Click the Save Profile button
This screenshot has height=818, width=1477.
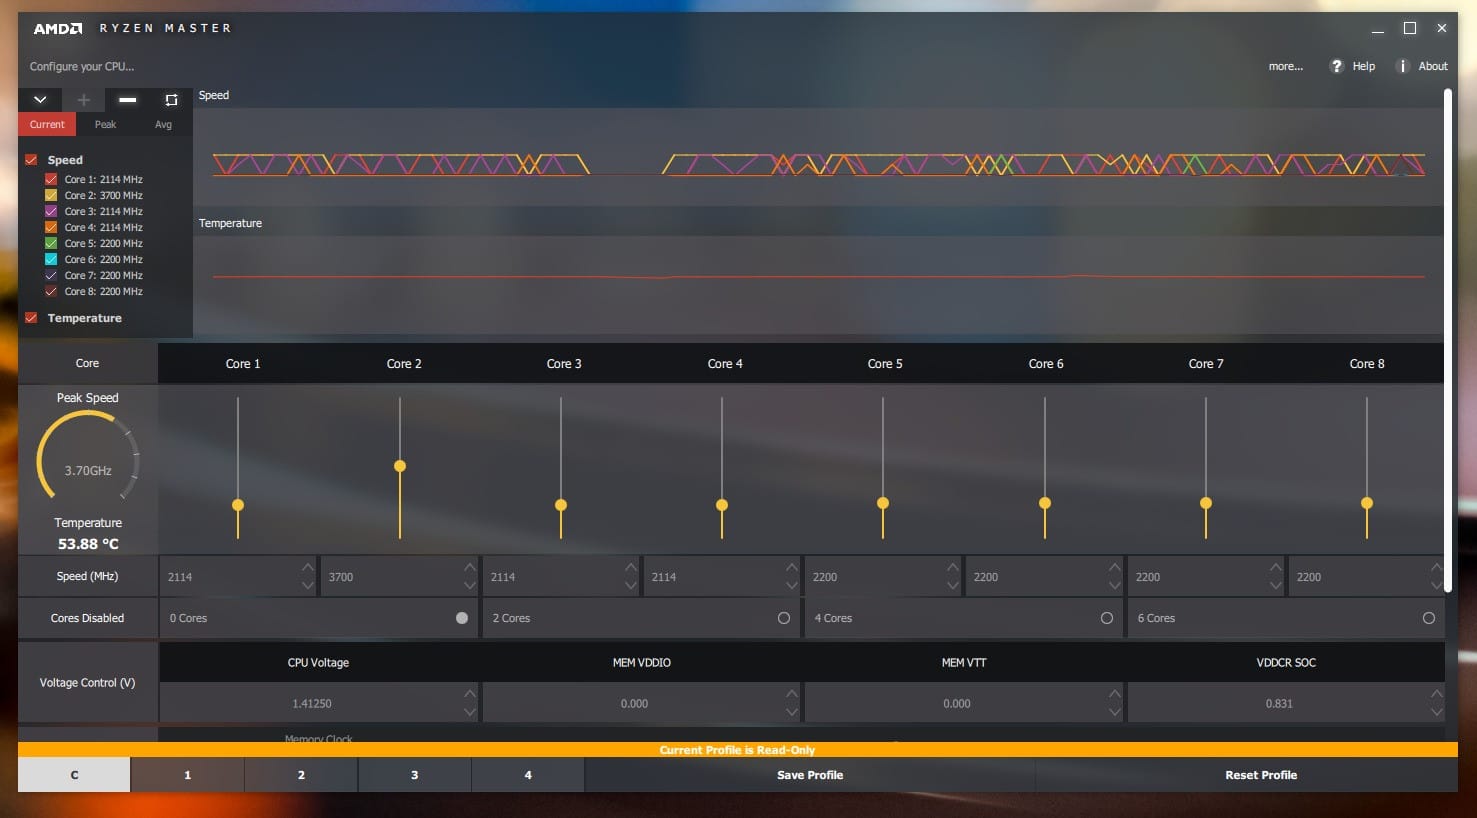tap(809, 775)
